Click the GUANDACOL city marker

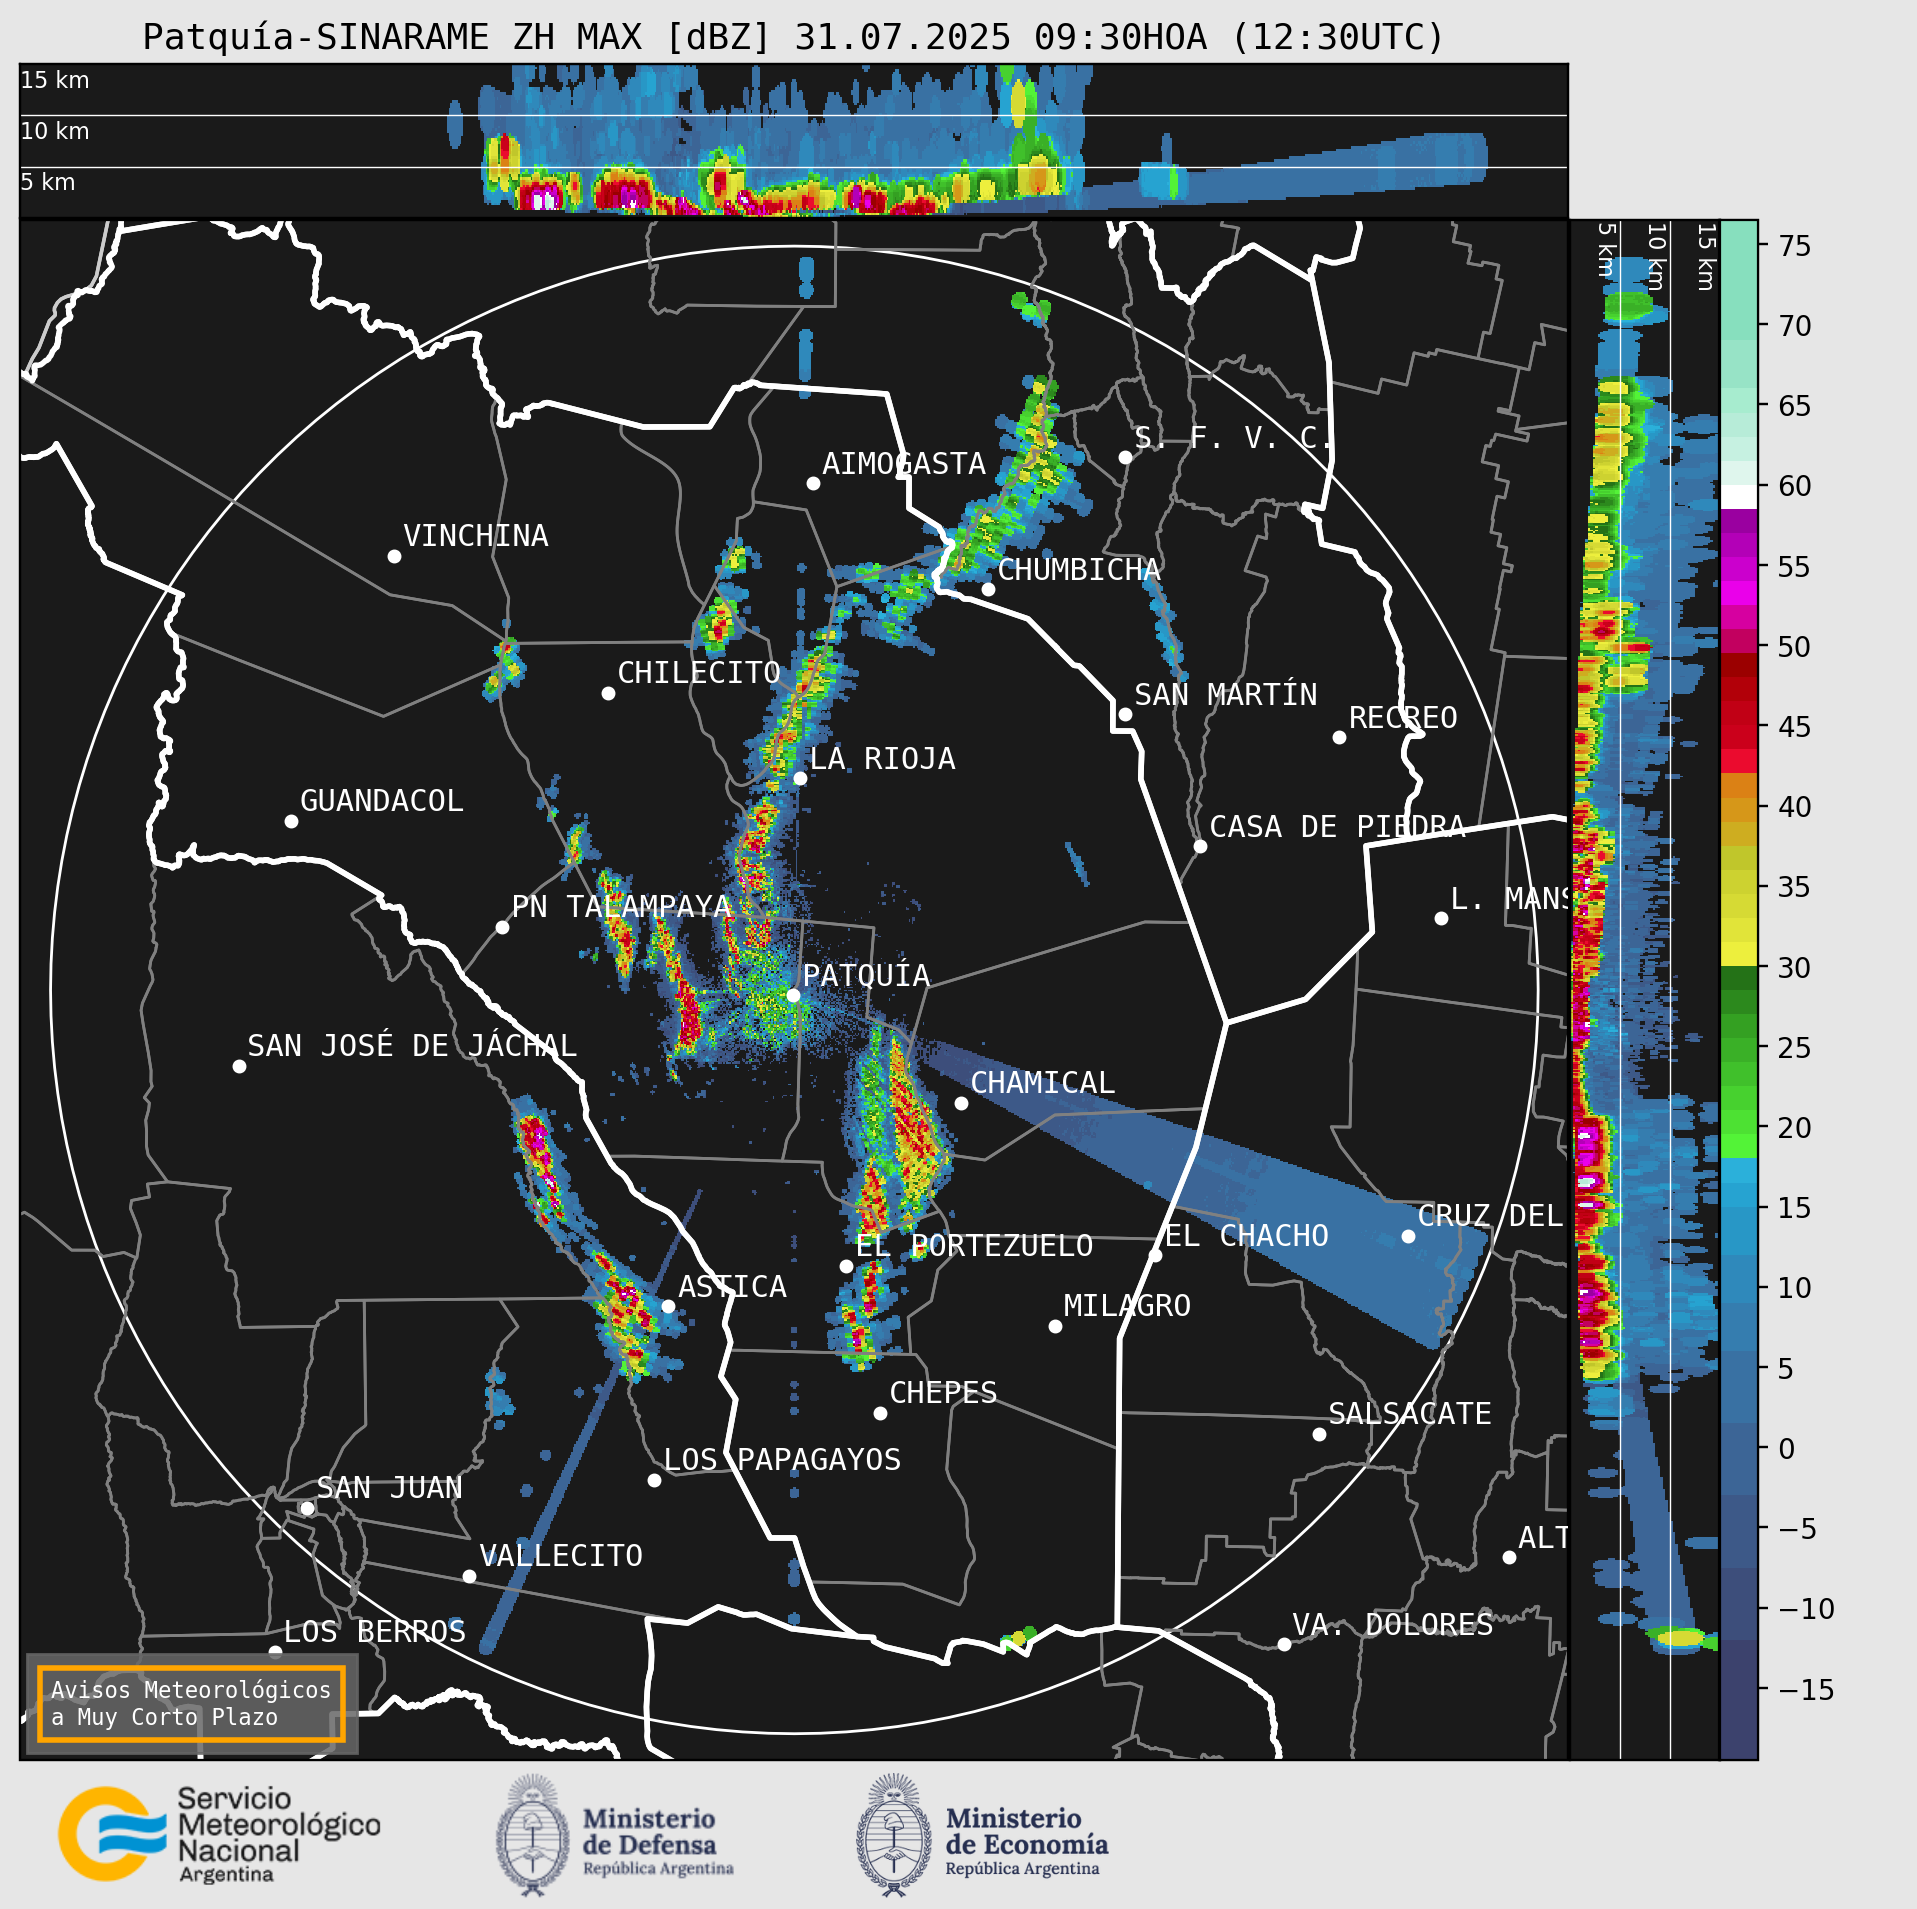(291, 821)
